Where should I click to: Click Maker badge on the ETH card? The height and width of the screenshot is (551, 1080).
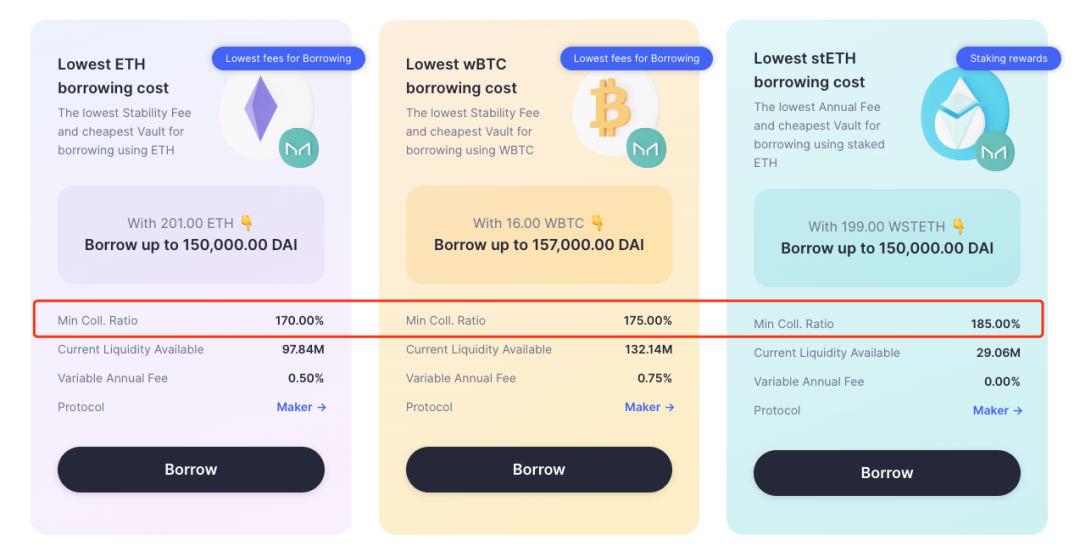(298, 148)
